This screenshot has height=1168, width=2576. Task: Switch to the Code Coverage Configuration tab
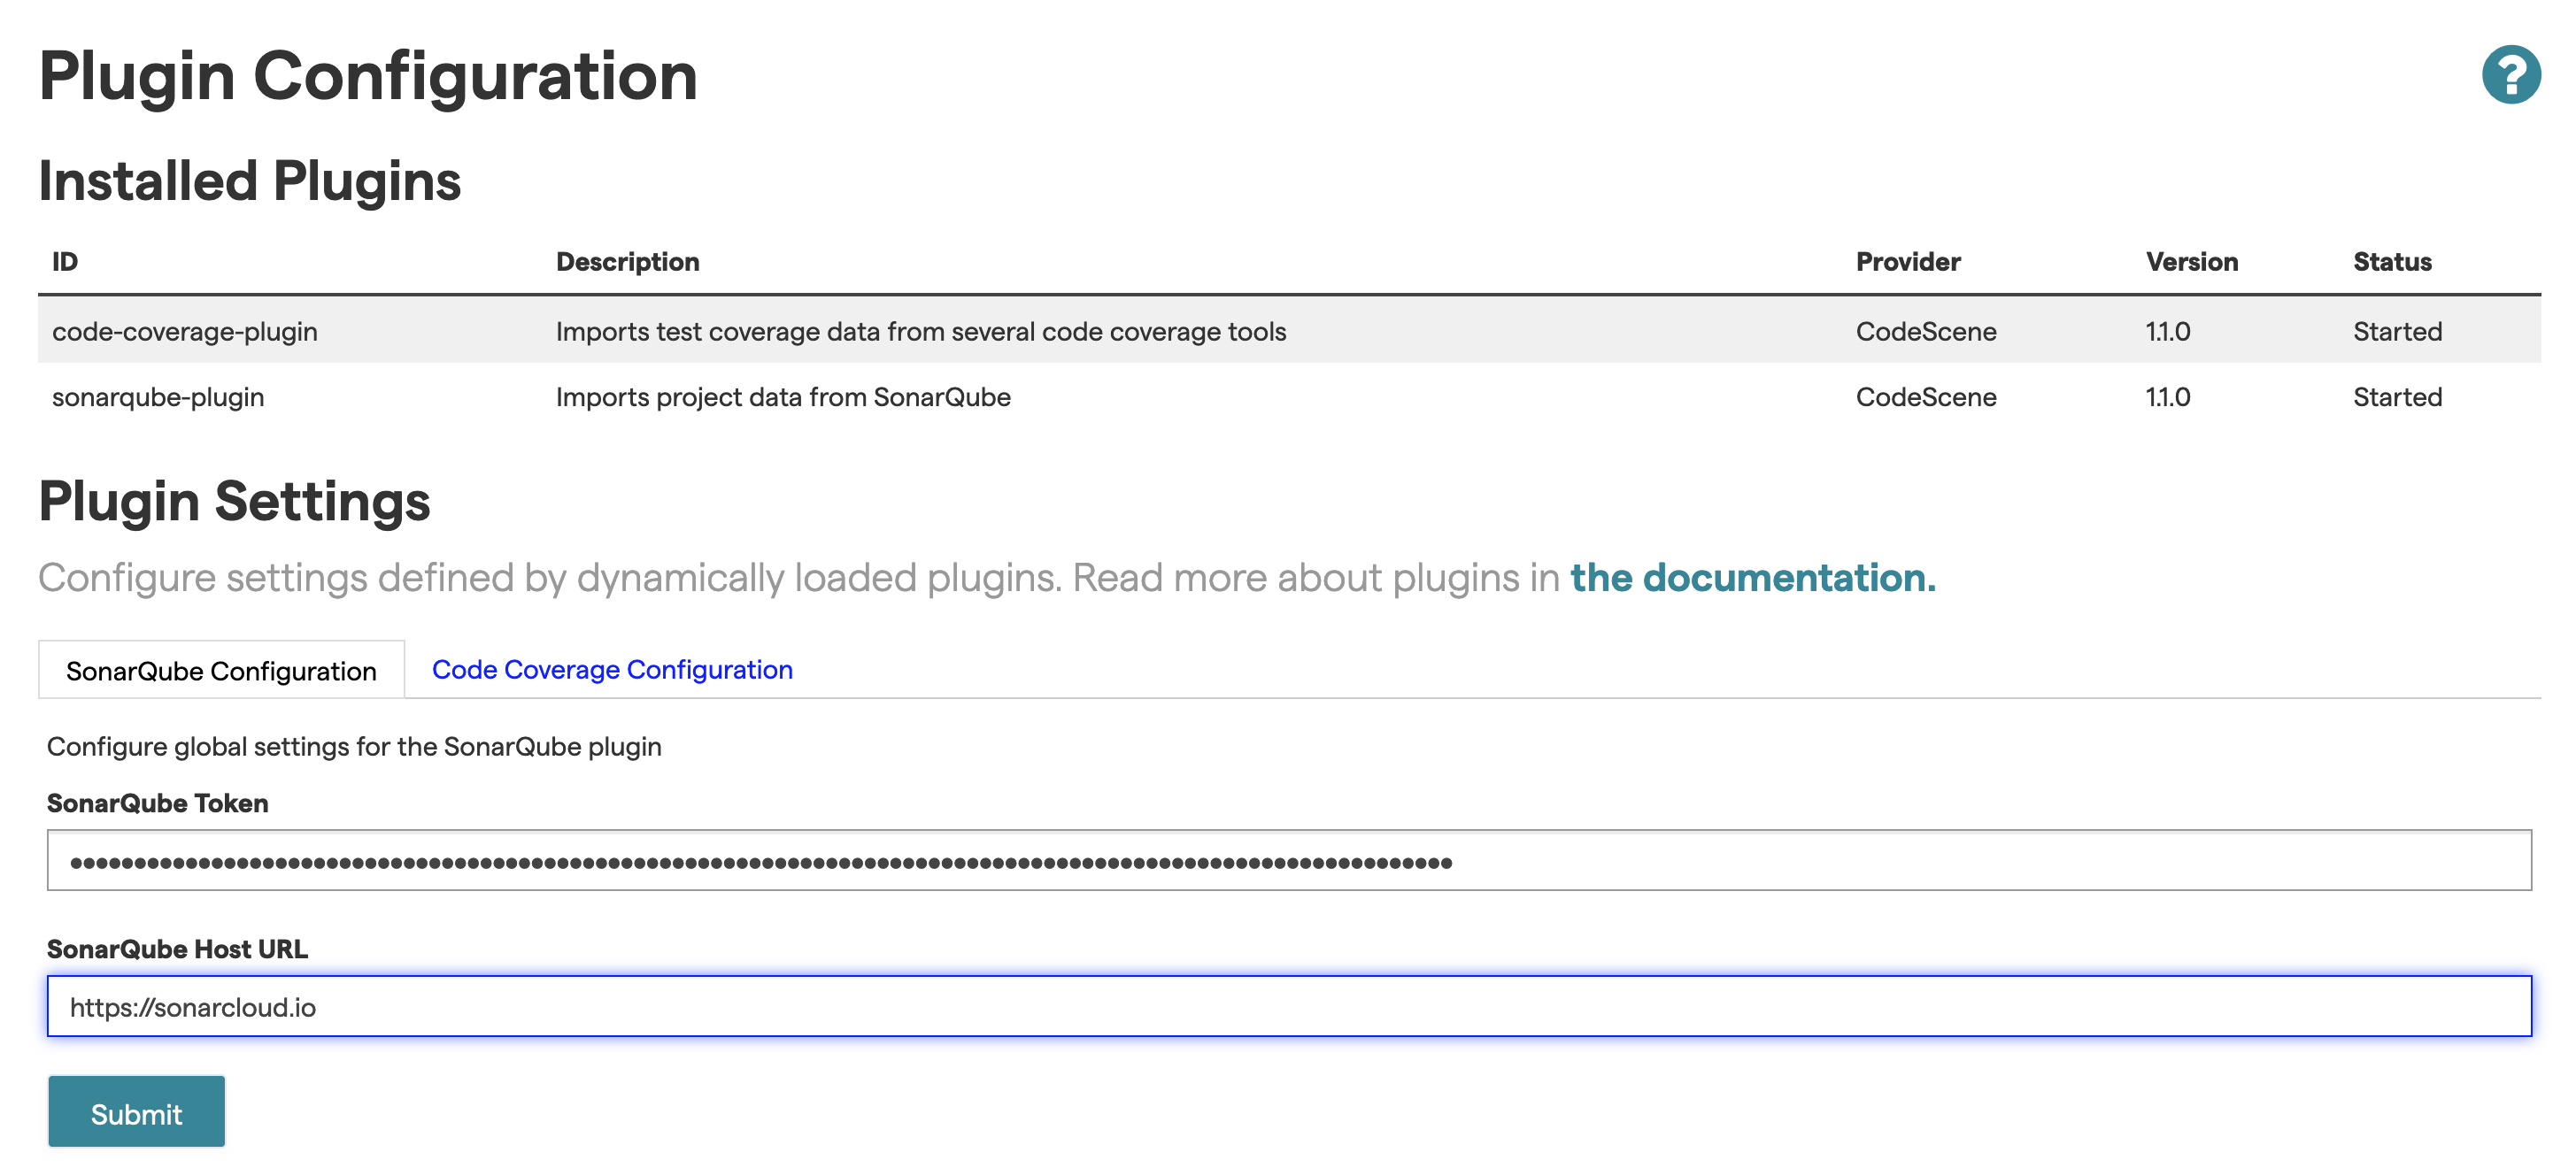coord(612,669)
